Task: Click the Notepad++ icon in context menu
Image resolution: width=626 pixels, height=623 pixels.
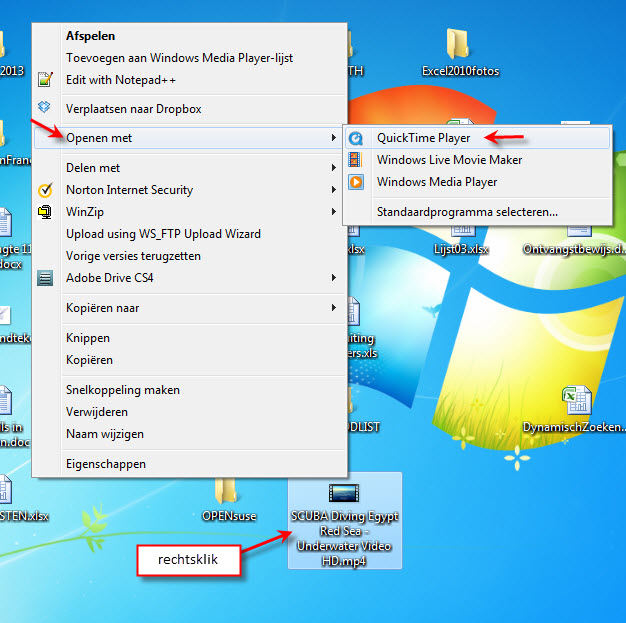Action: (x=45, y=79)
